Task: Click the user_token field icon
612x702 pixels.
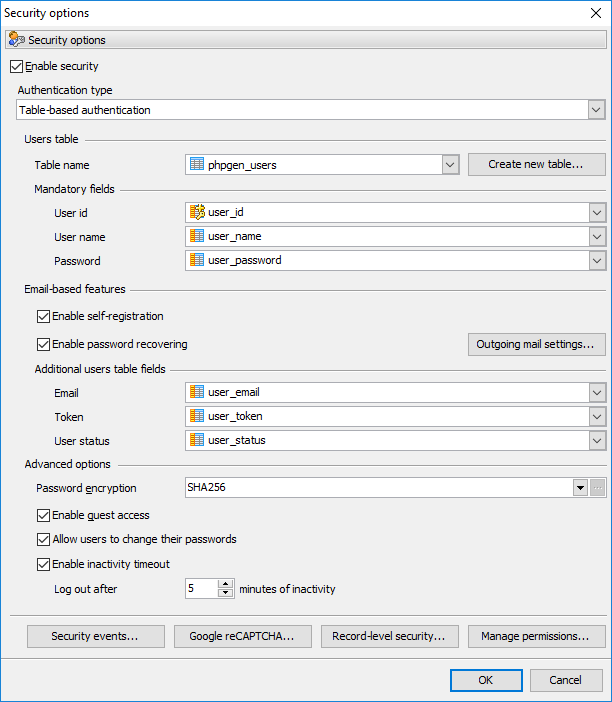Action: point(197,416)
